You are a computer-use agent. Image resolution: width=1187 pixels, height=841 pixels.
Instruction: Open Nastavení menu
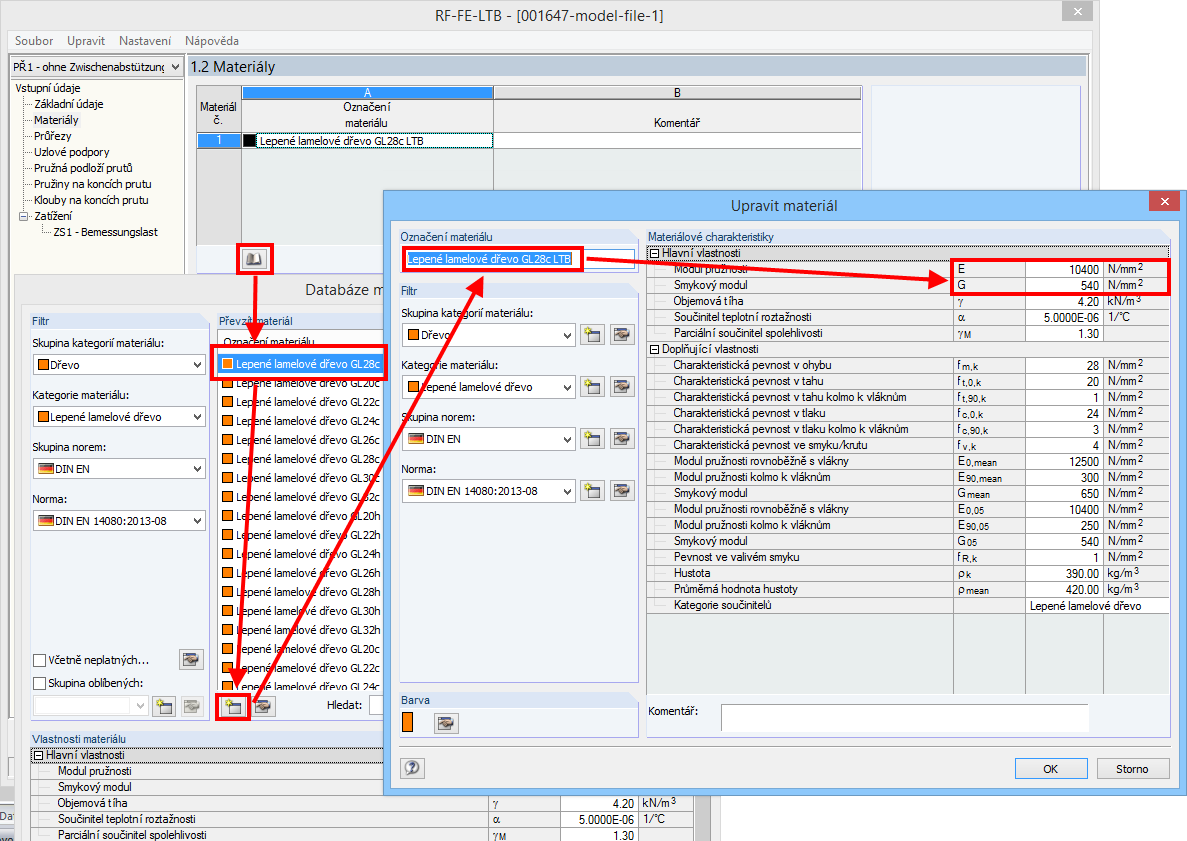click(x=145, y=41)
